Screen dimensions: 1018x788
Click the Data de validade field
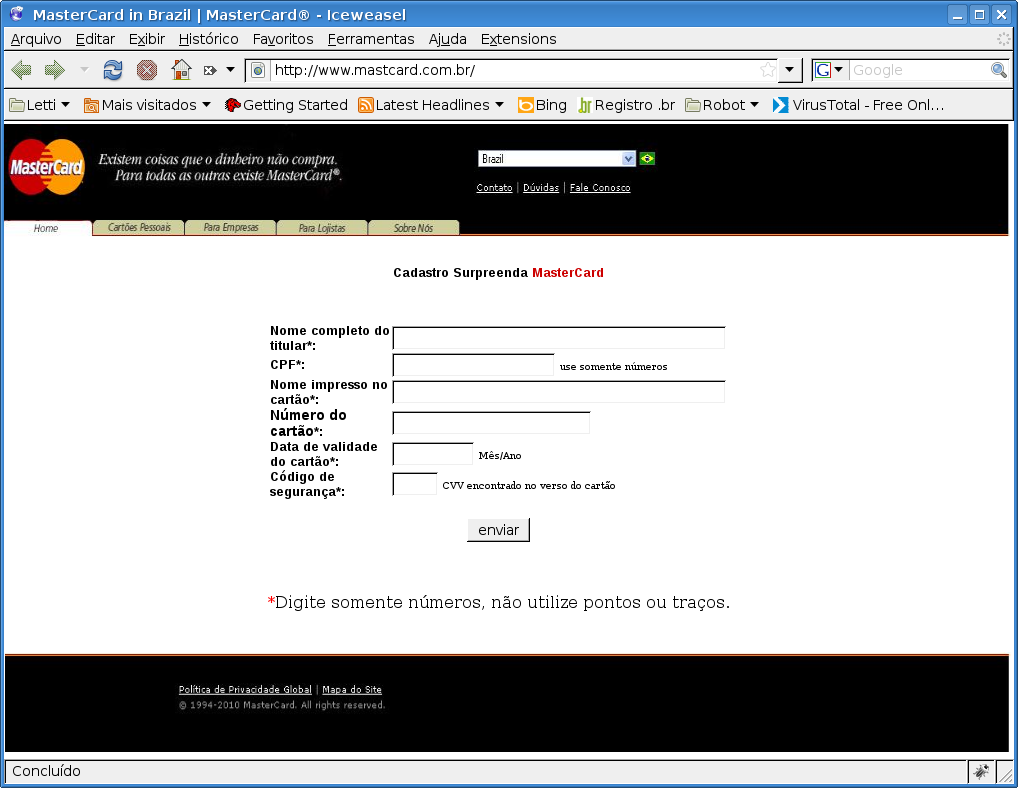(x=433, y=454)
